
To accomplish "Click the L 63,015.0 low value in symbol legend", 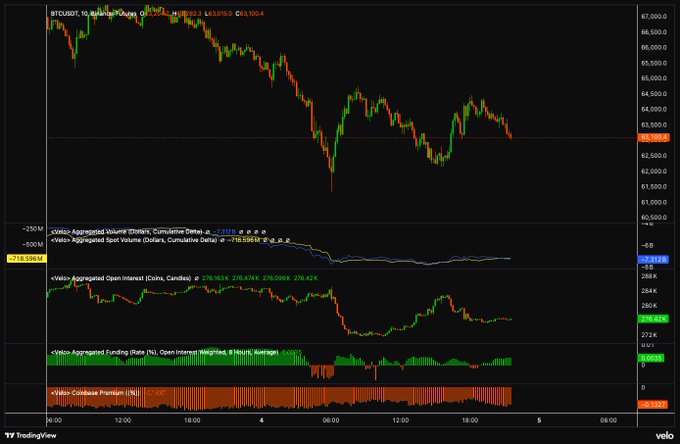I will 219,13.
